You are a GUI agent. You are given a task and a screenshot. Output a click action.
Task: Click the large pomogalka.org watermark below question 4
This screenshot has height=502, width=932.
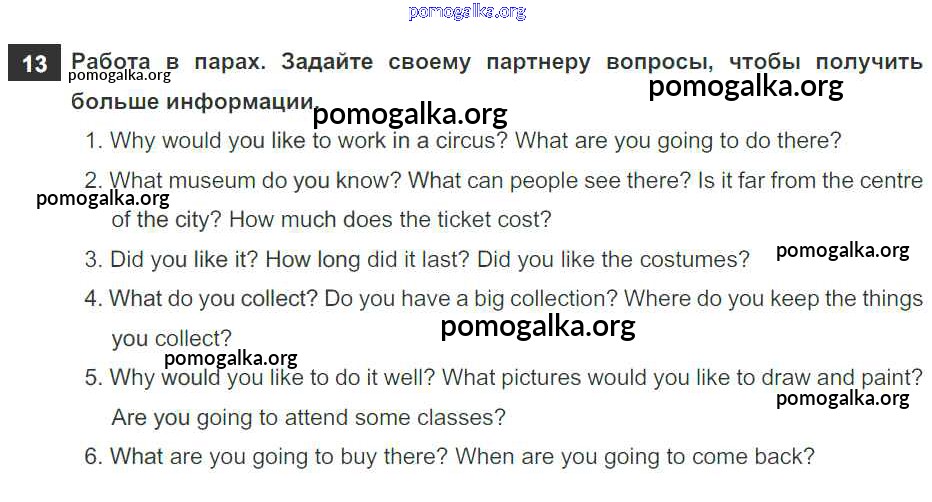537,326
